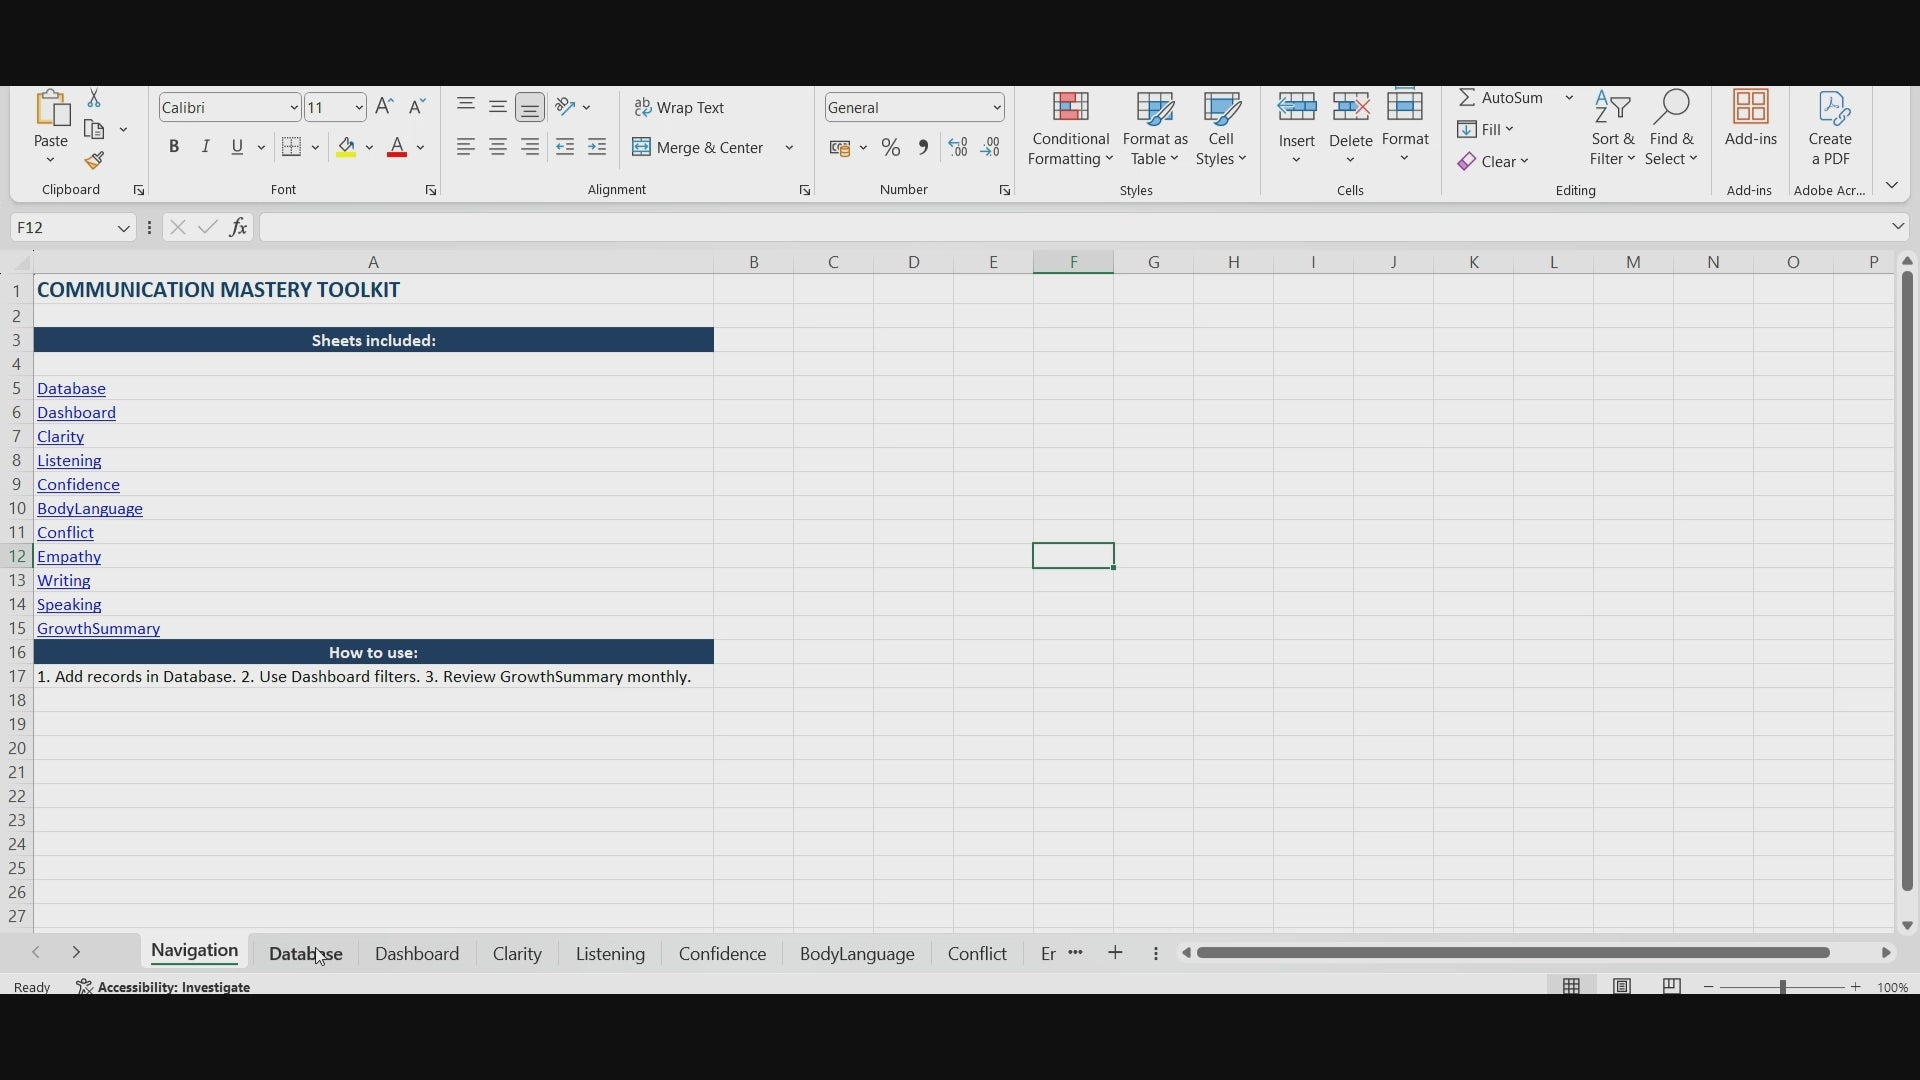The width and height of the screenshot is (1920, 1080).
Task: Click the Insert Function fx icon
Action: [239, 228]
